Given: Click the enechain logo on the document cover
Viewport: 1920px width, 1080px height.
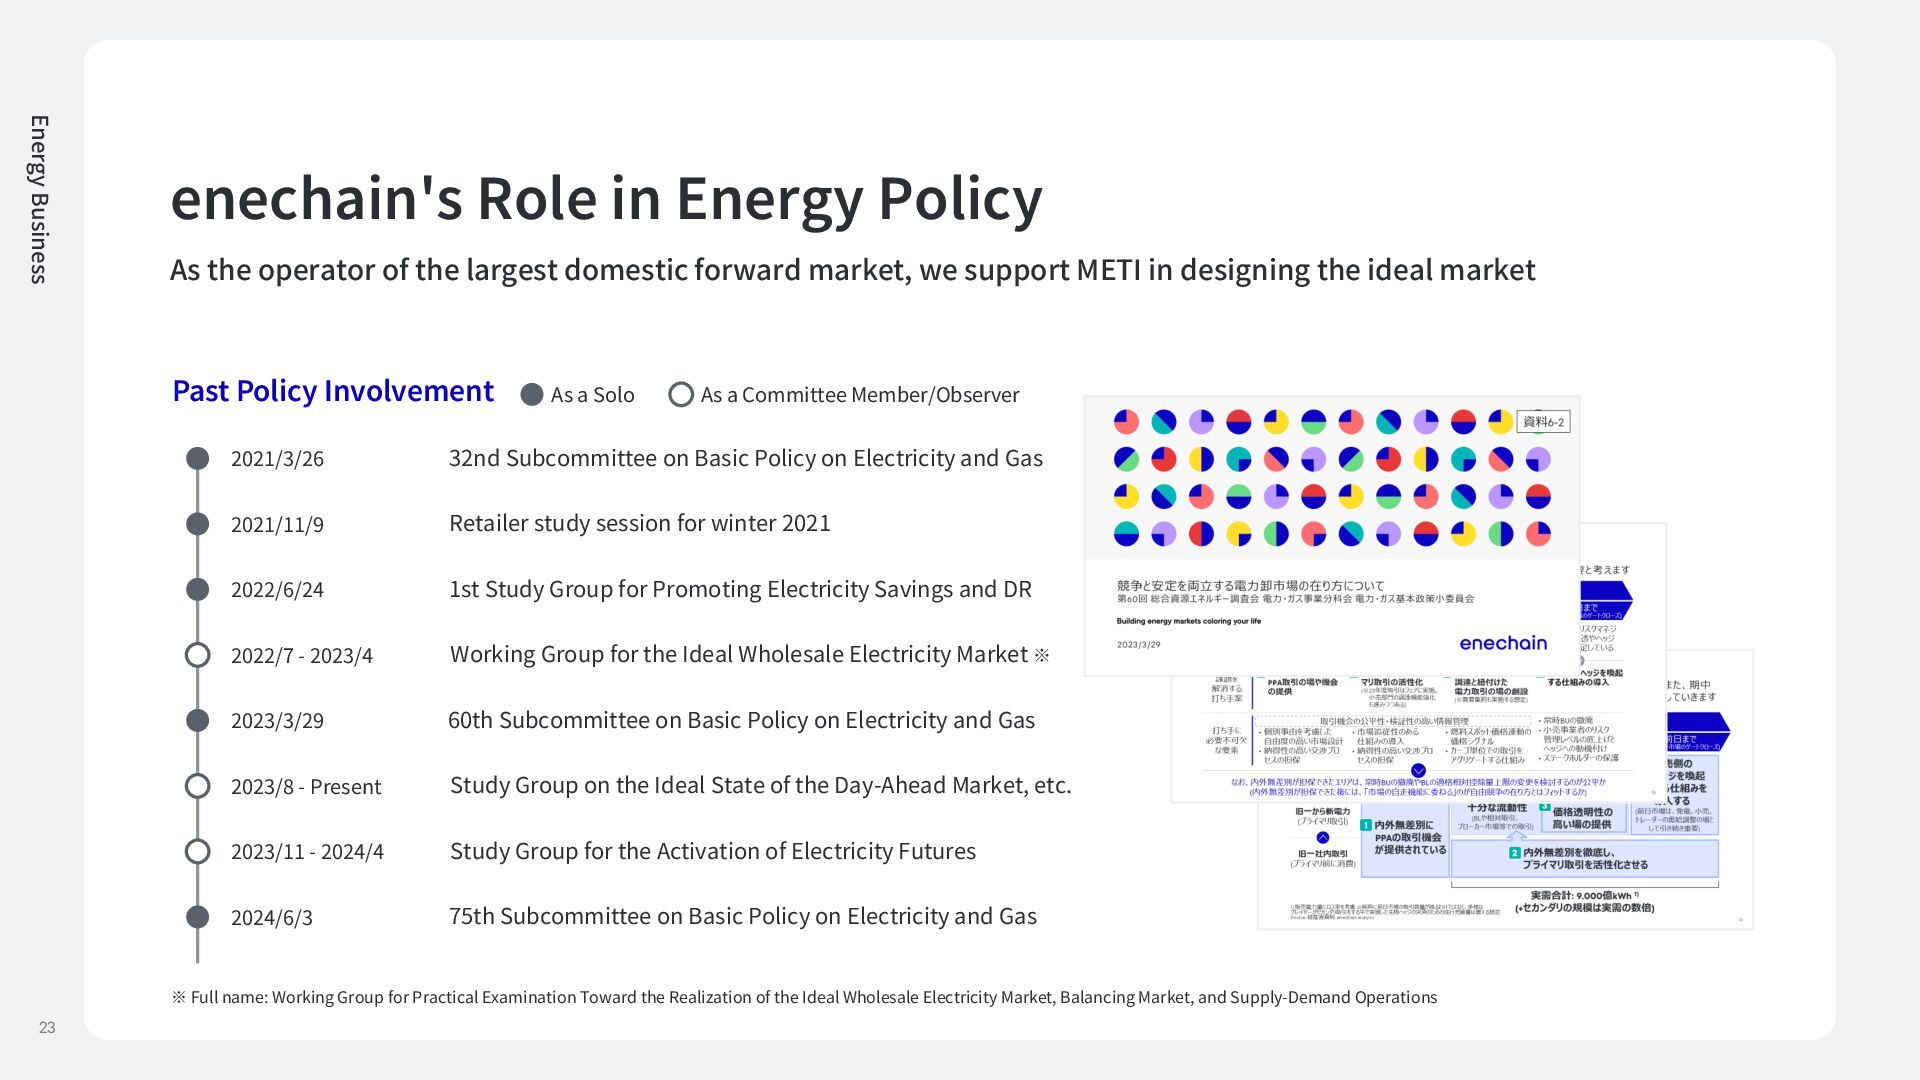Looking at the screenshot, I should (x=1503, y=643).
